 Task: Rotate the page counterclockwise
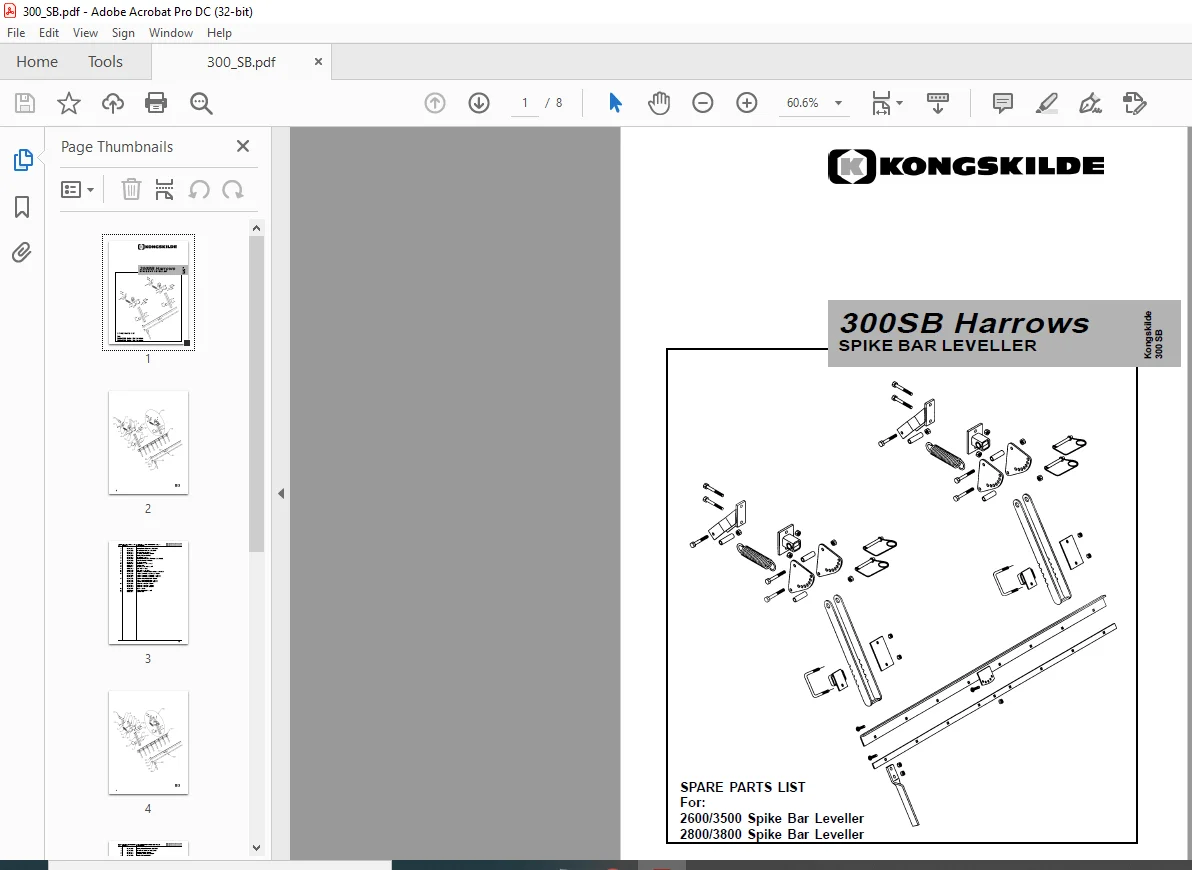coord(199,189)
